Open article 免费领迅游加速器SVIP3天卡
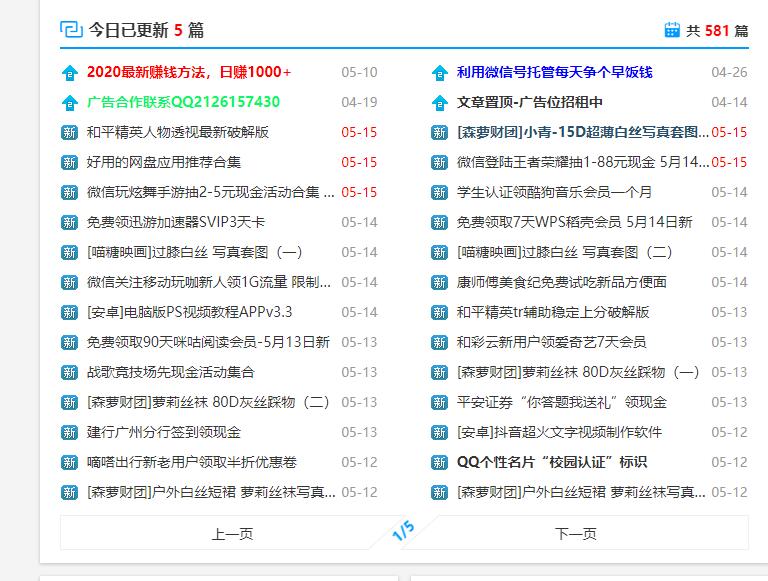 176,222
